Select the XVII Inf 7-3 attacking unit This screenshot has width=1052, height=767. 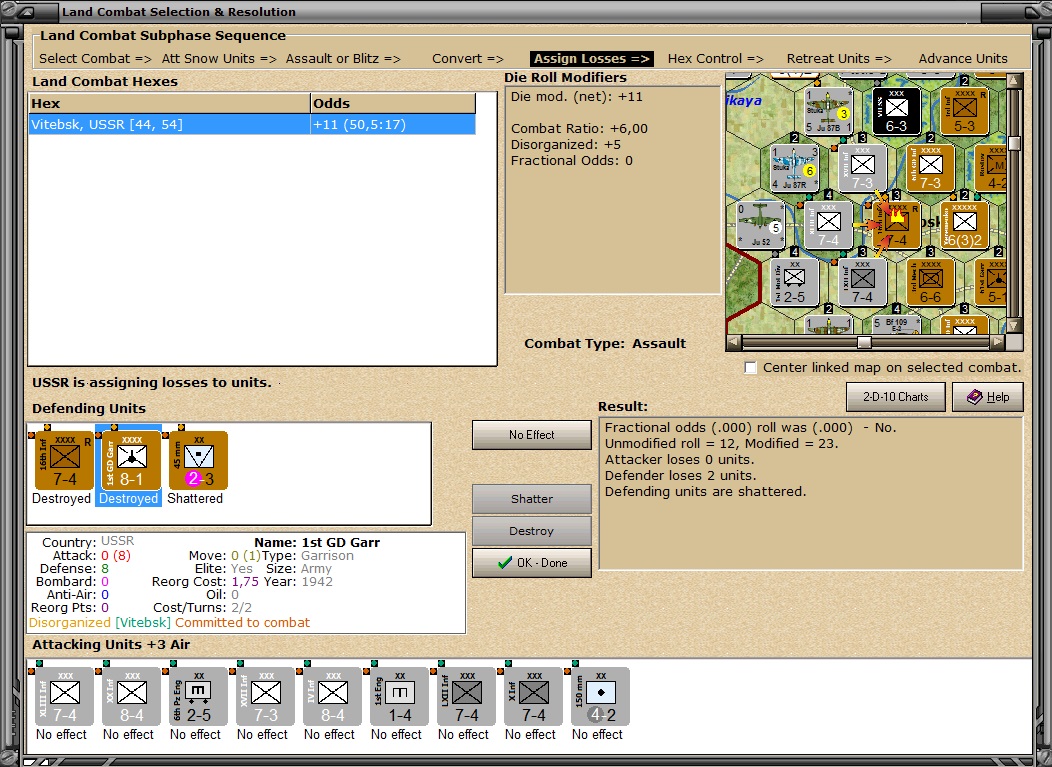266,697
